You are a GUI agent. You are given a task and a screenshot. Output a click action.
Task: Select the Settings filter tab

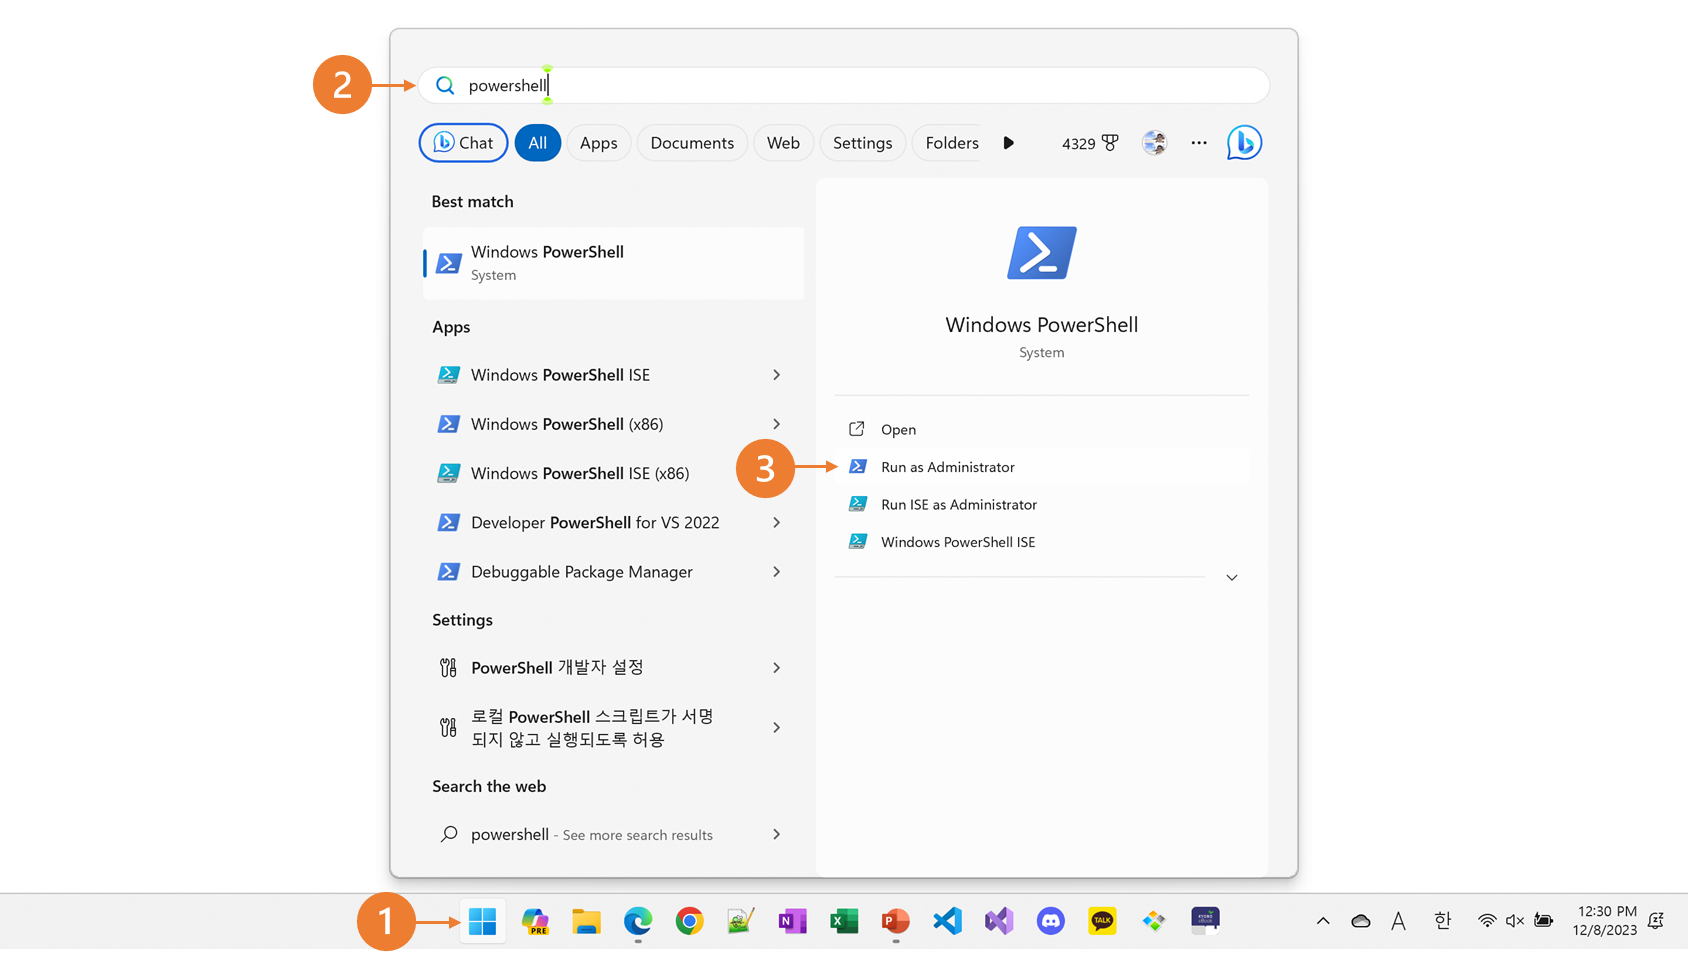click(x=862, y=143)
